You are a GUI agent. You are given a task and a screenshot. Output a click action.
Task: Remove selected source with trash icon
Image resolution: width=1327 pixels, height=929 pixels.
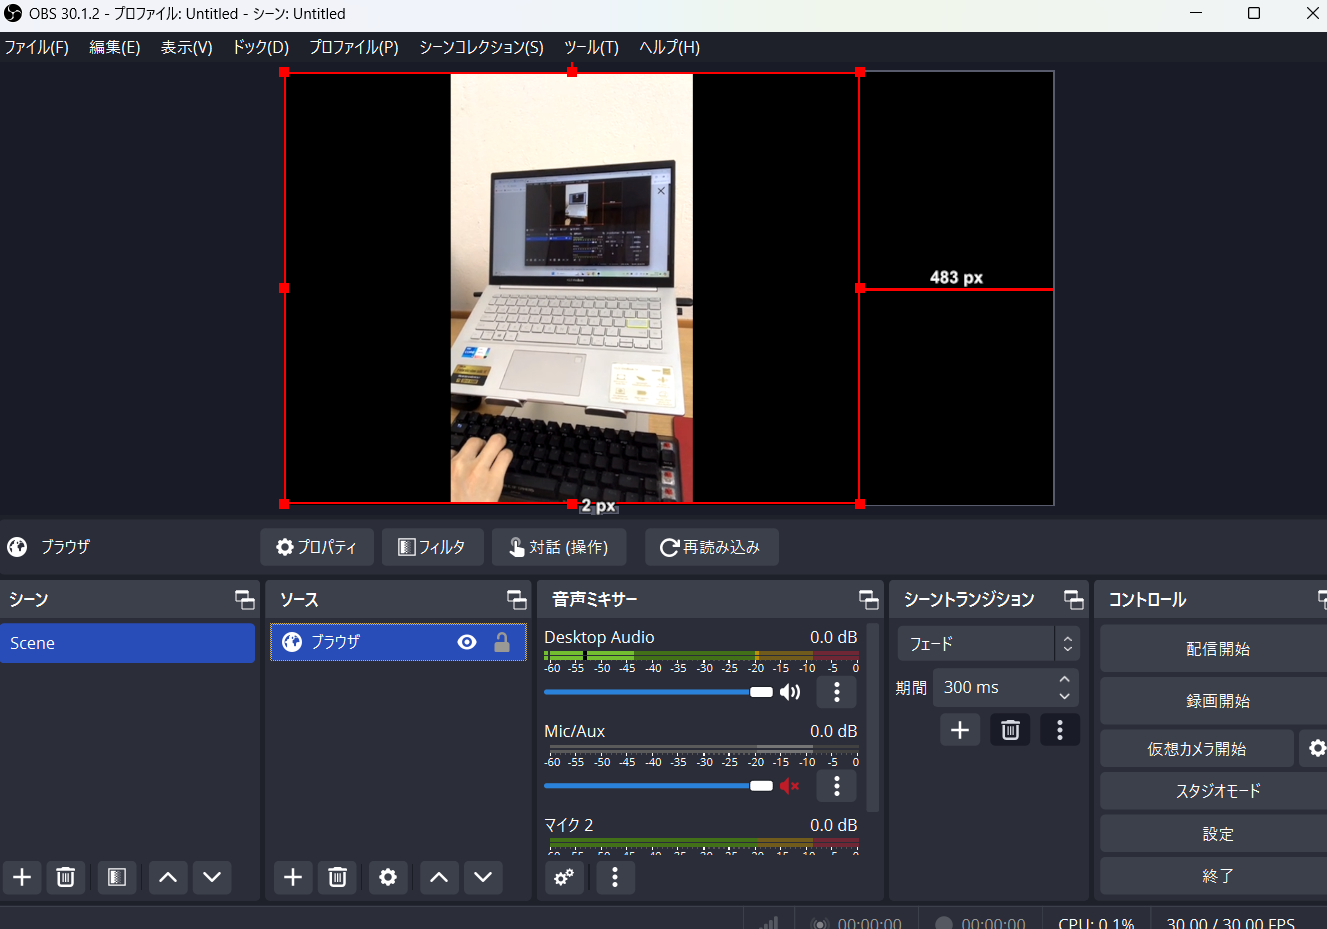click(337, 877)
